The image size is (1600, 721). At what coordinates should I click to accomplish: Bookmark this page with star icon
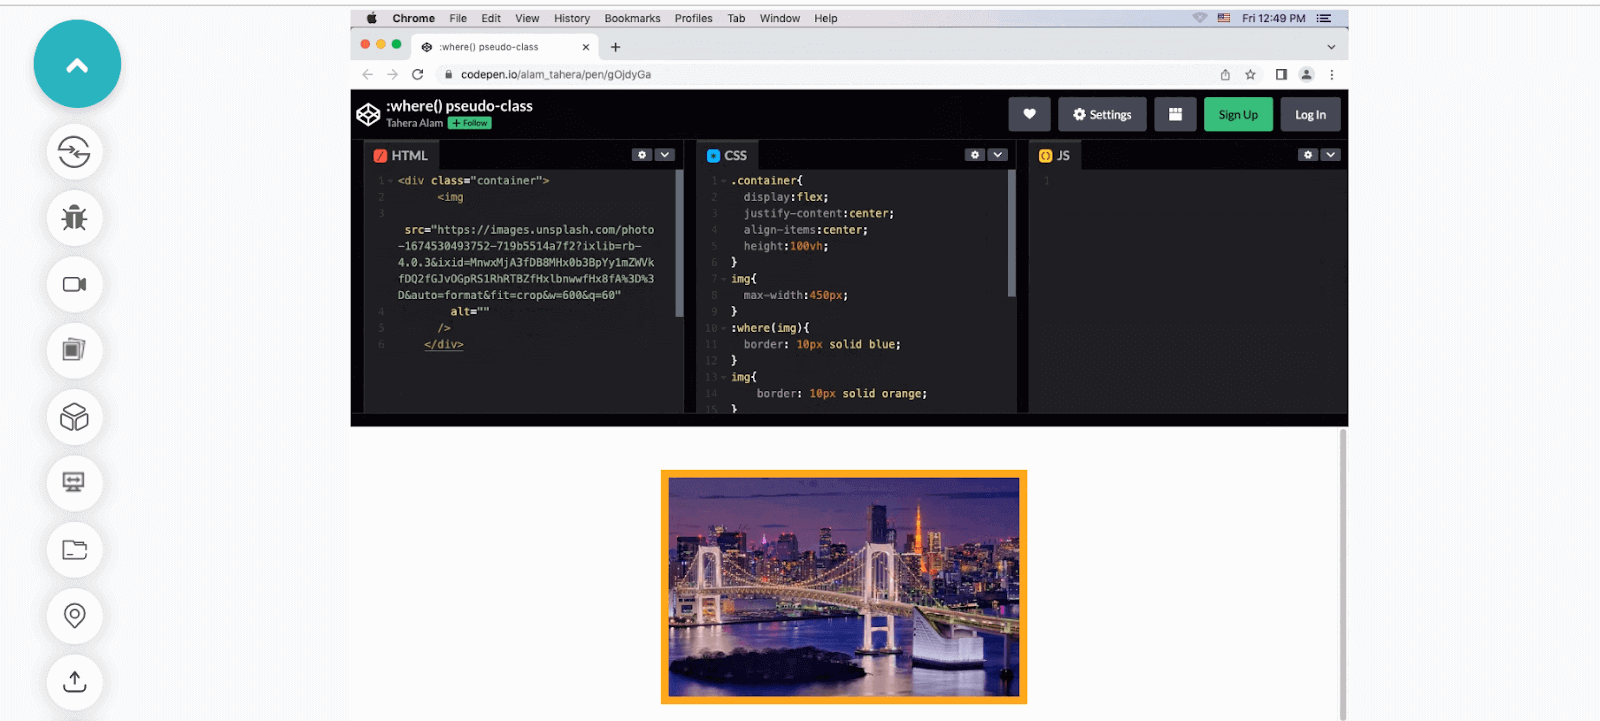pos(1250,74)
